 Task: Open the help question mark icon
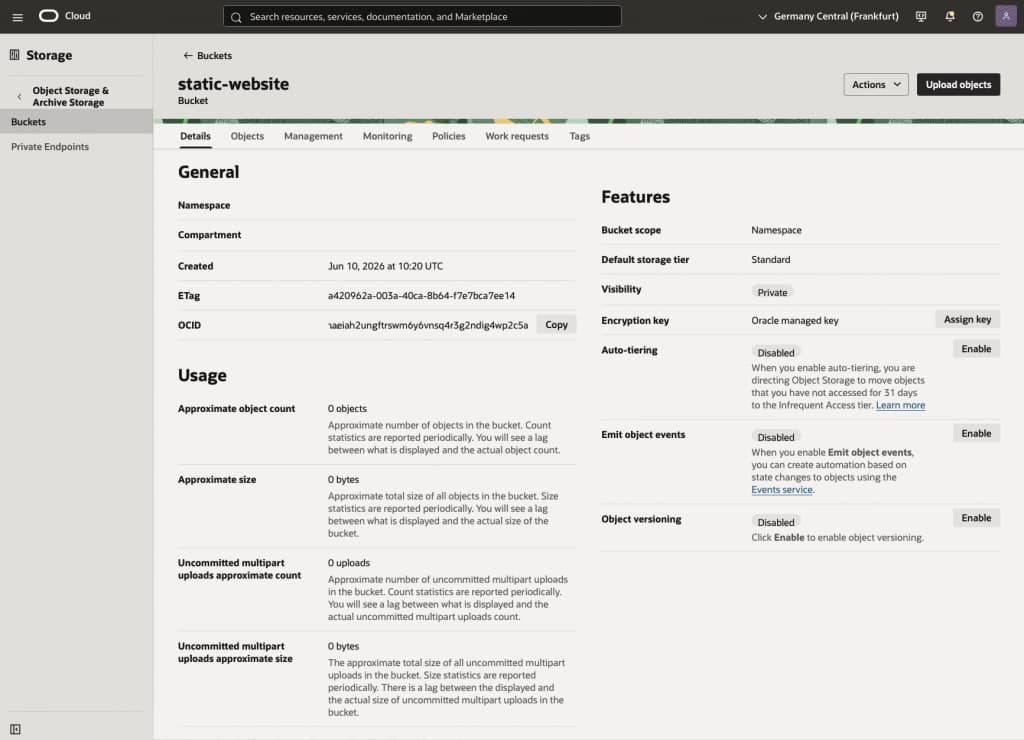(x=978, y=16)
